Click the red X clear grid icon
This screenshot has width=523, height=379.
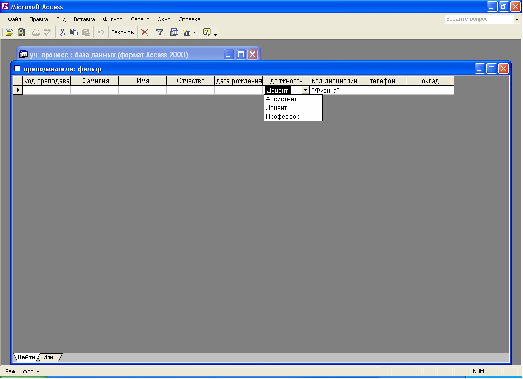coord(145,32)
